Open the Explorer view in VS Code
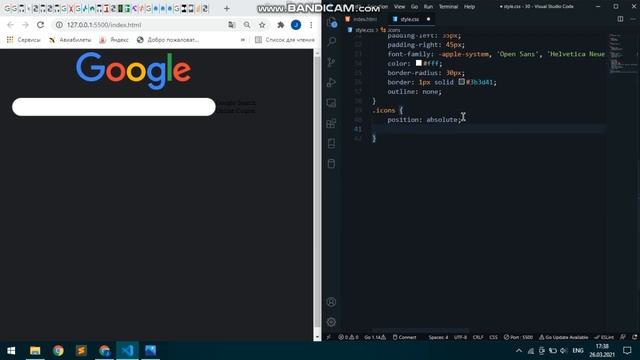This screenshot has height=360, width=640. (331, 22)
